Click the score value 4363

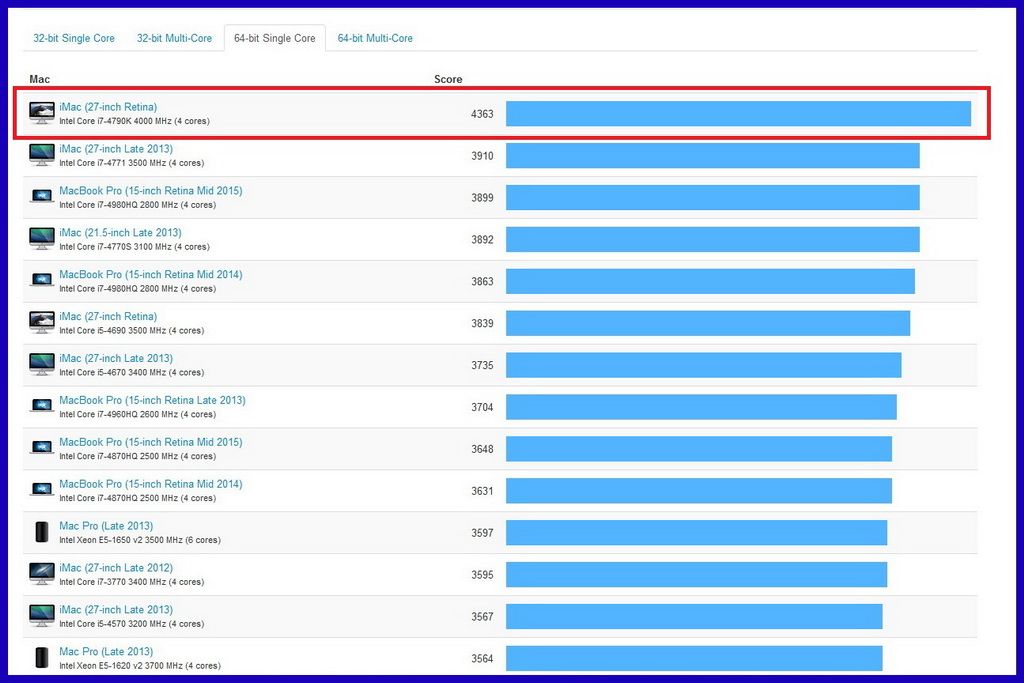click(482, 114)
